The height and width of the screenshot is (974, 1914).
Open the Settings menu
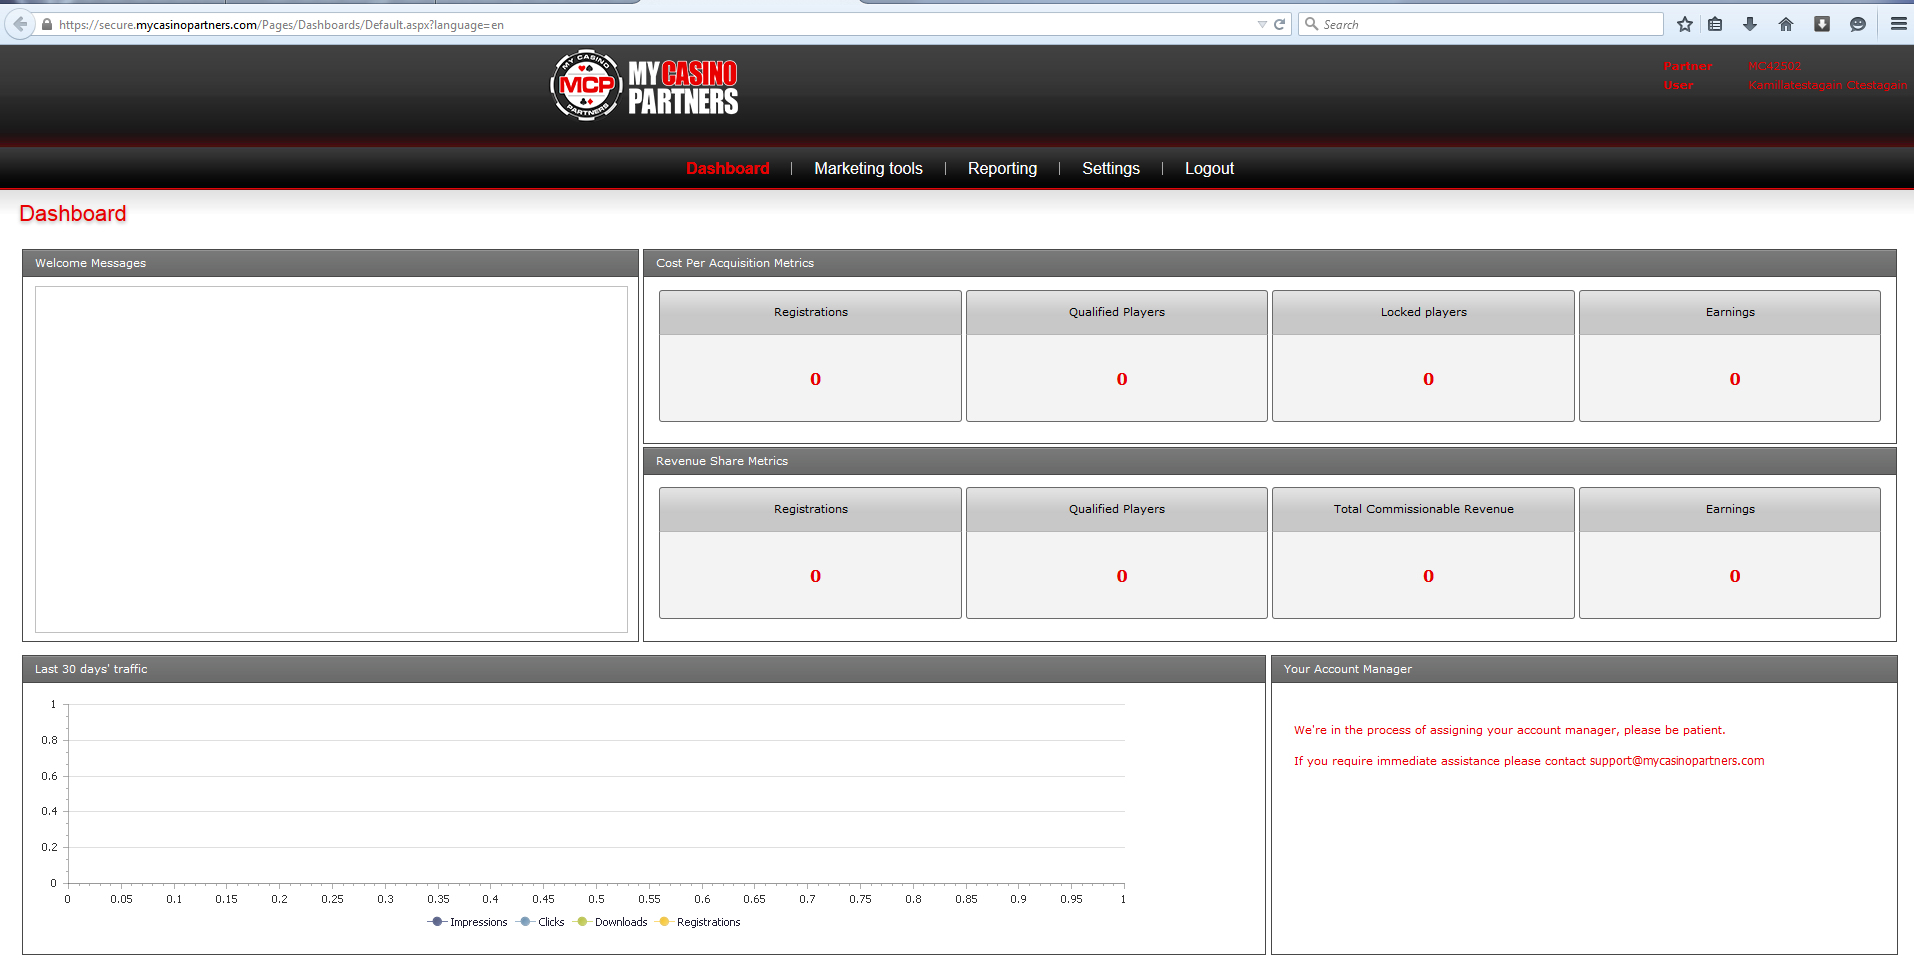click(x=1111, y=168)
